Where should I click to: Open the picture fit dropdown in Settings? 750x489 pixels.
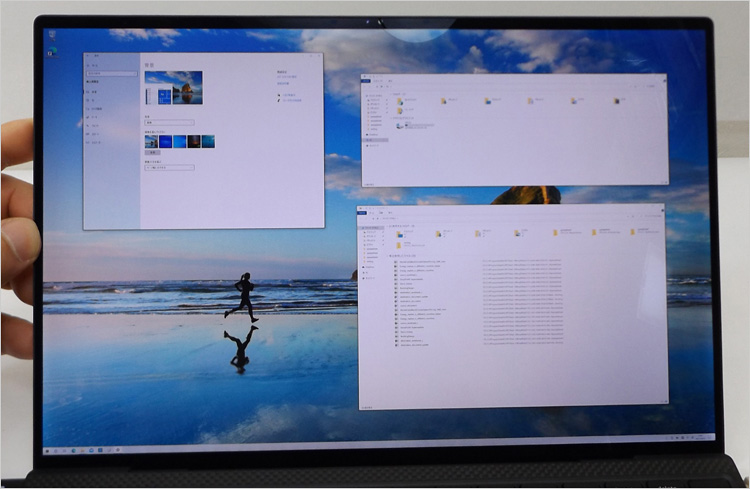pyautogui.click(x=169, y=167)
